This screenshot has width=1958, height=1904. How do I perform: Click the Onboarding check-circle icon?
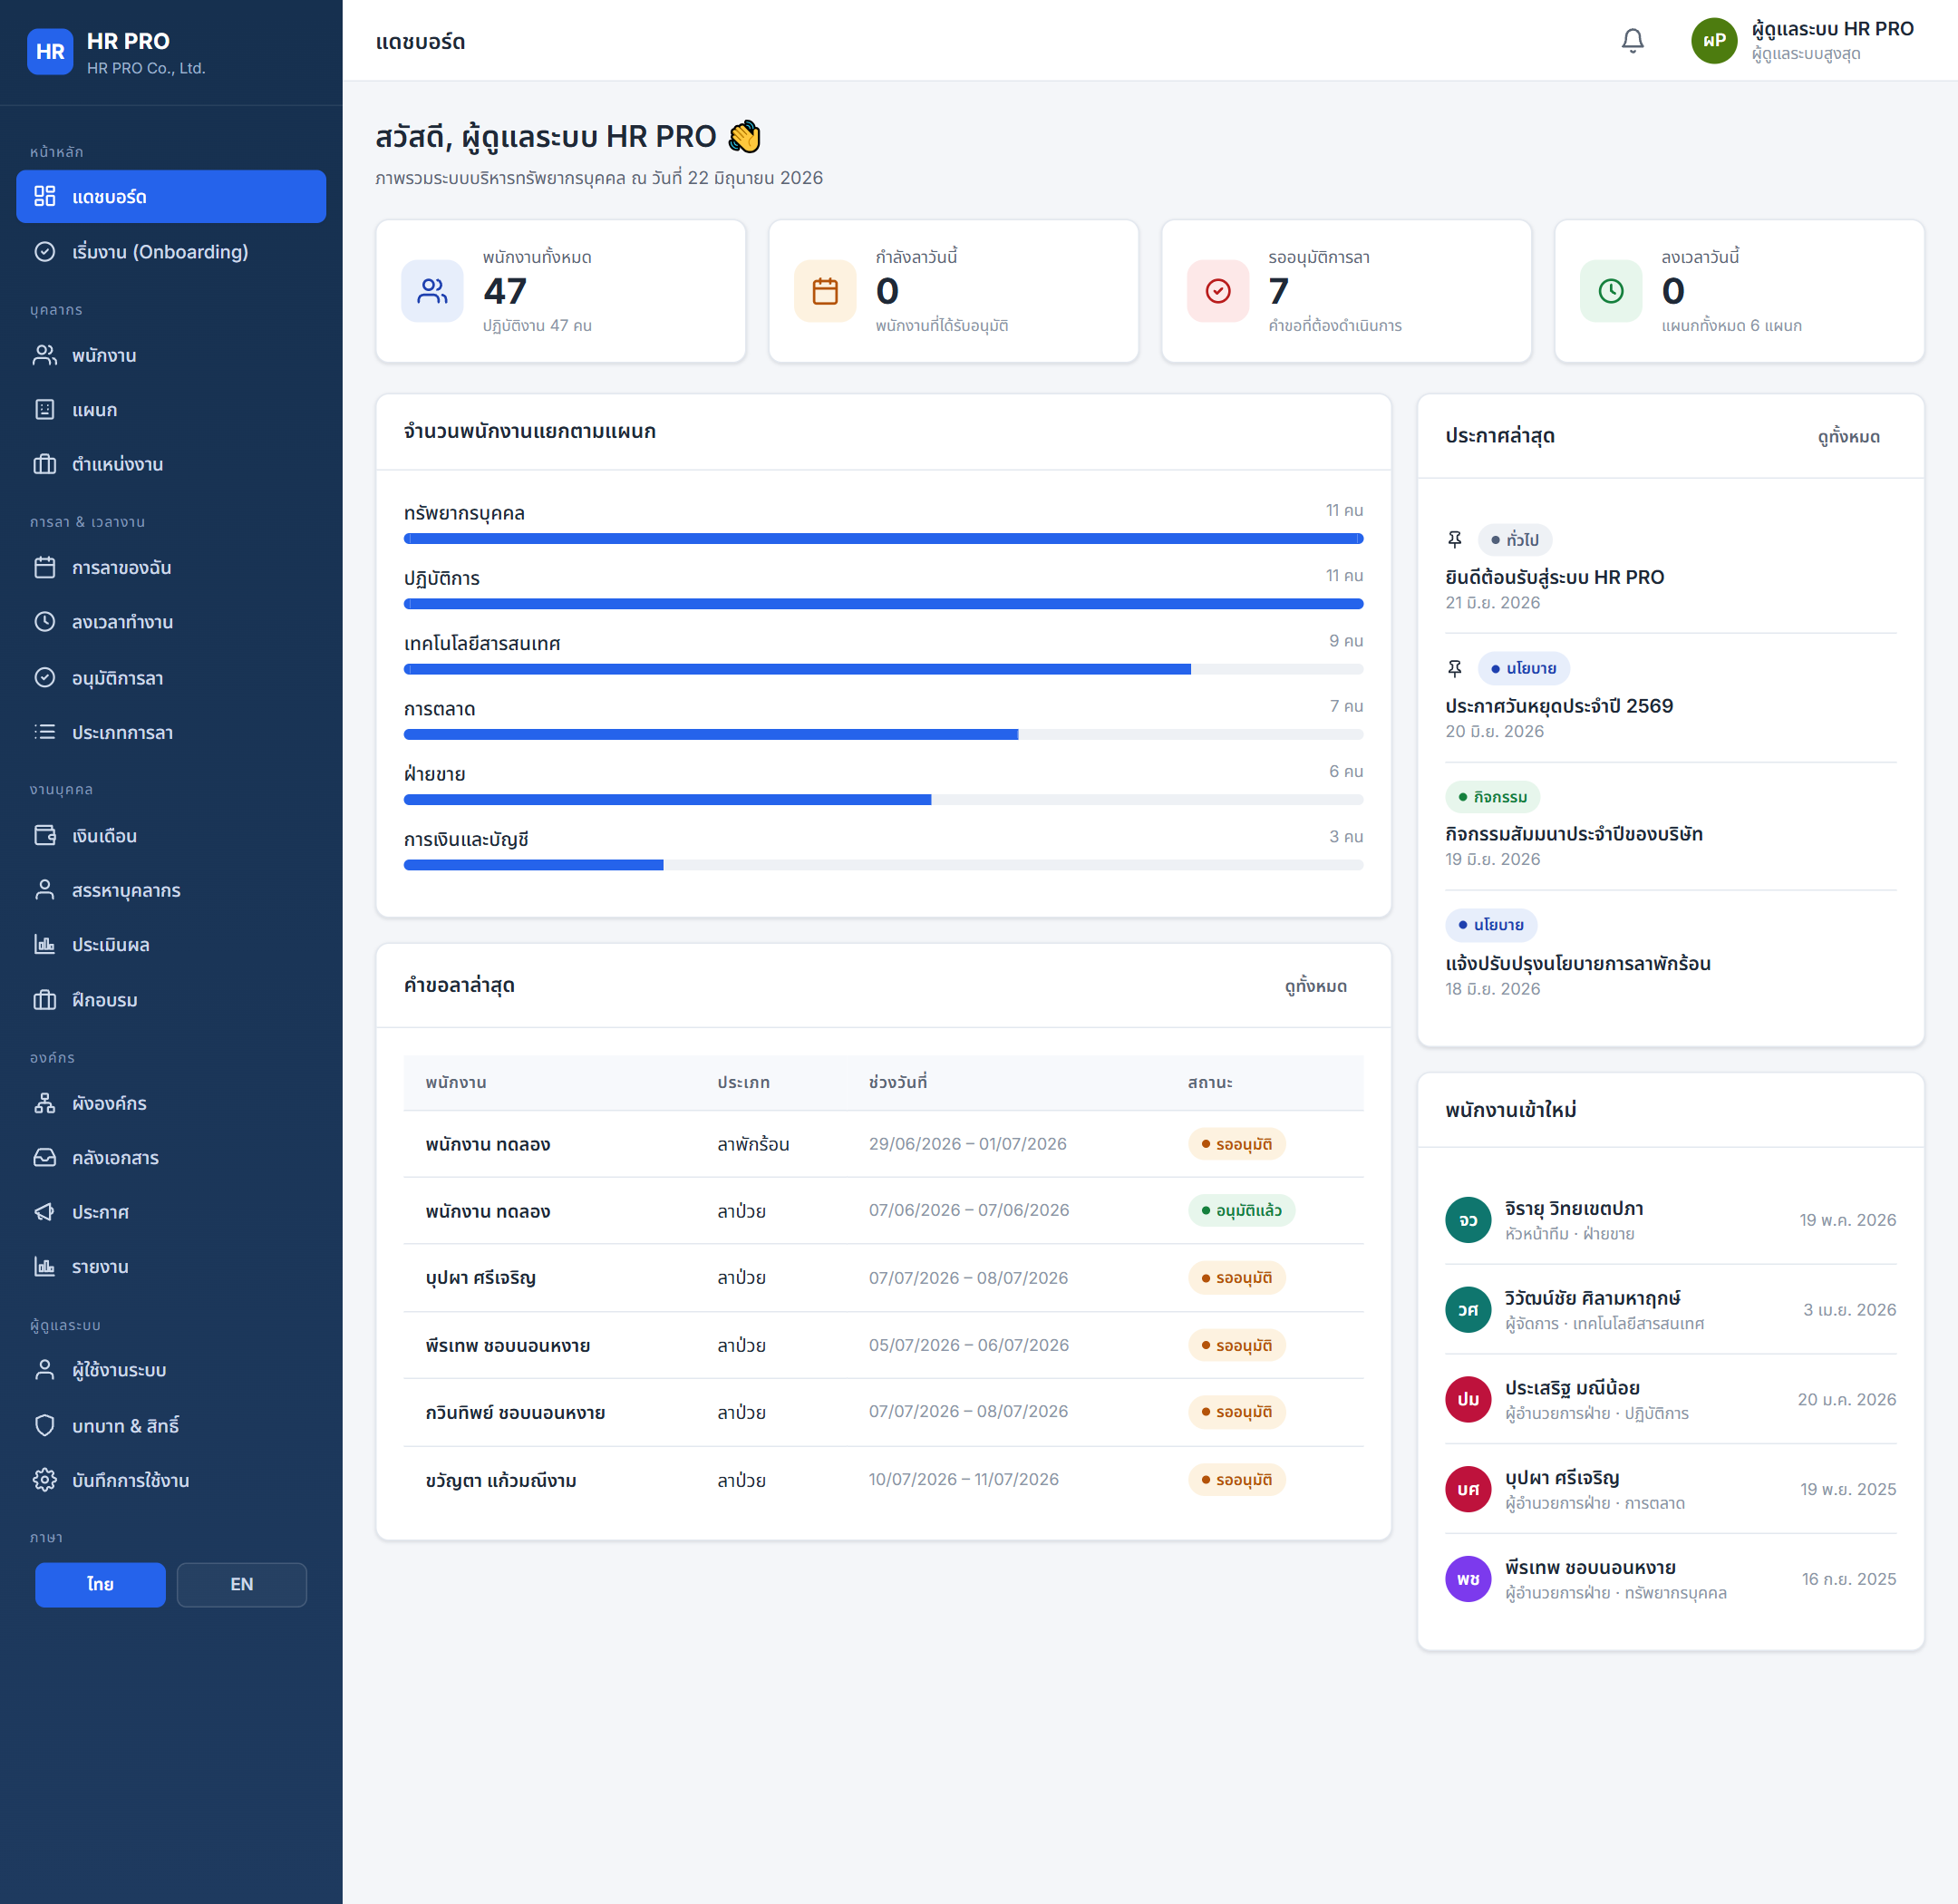pyautogui.click(x=45, y=251)
